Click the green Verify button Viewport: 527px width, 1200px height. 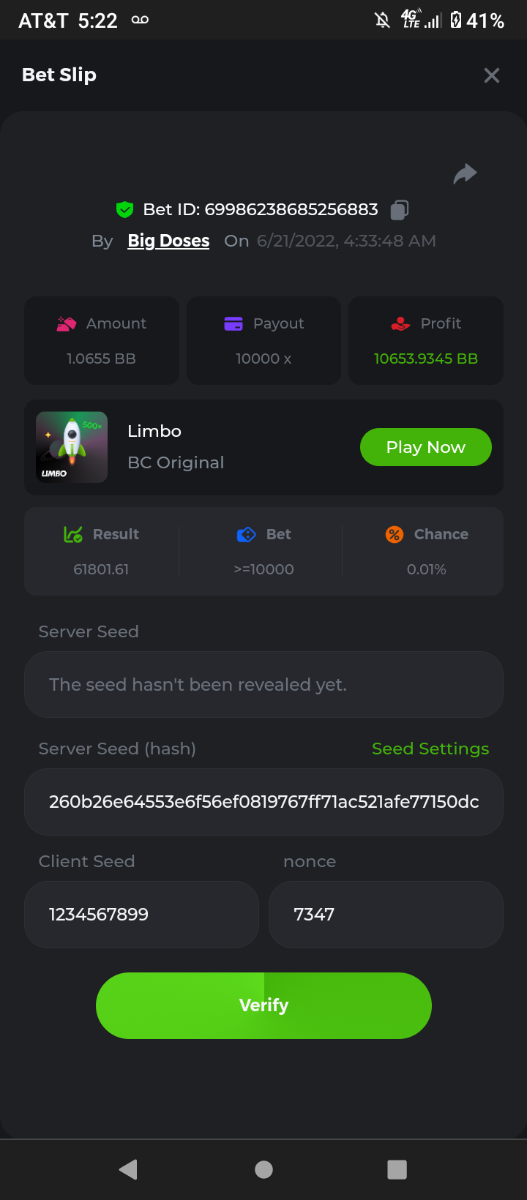pyautogui.click(x=264, y=1006)
